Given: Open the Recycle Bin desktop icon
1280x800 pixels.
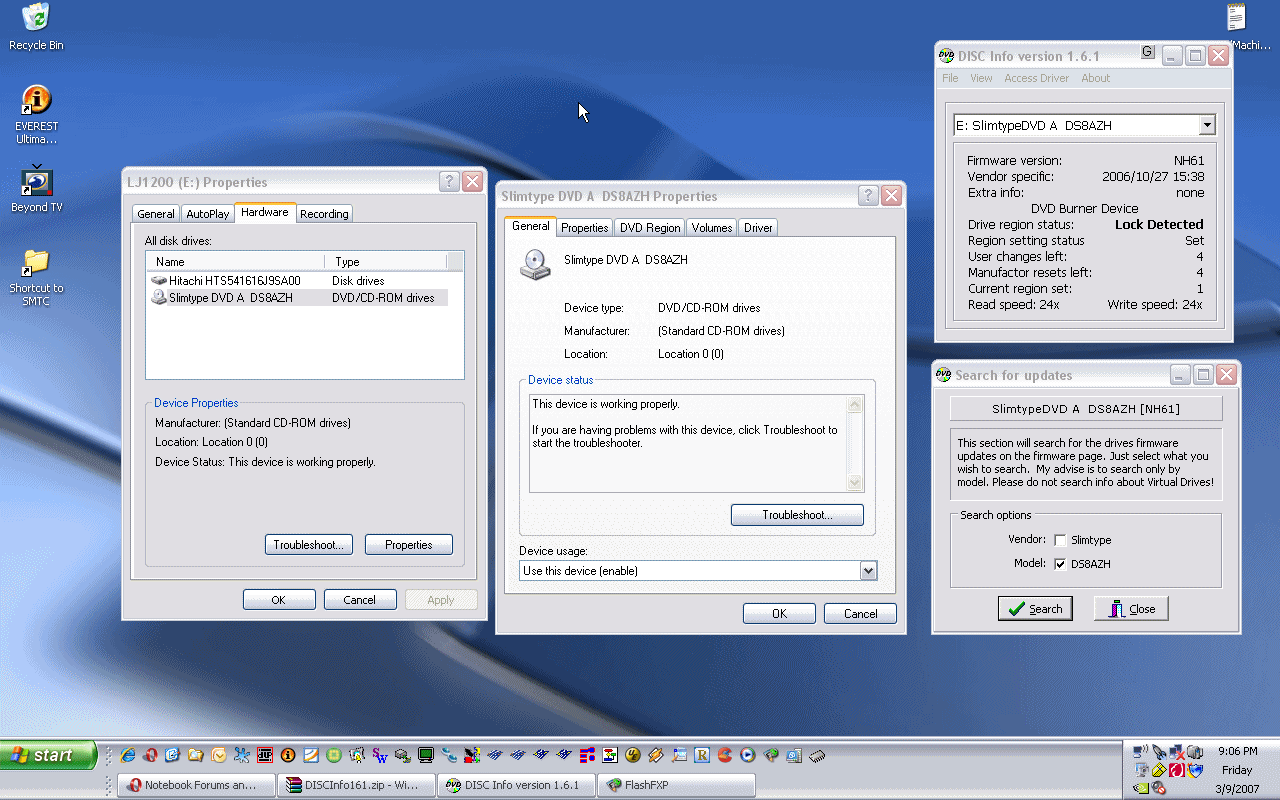Looking at the screenshot, I should tap(36, 20).
